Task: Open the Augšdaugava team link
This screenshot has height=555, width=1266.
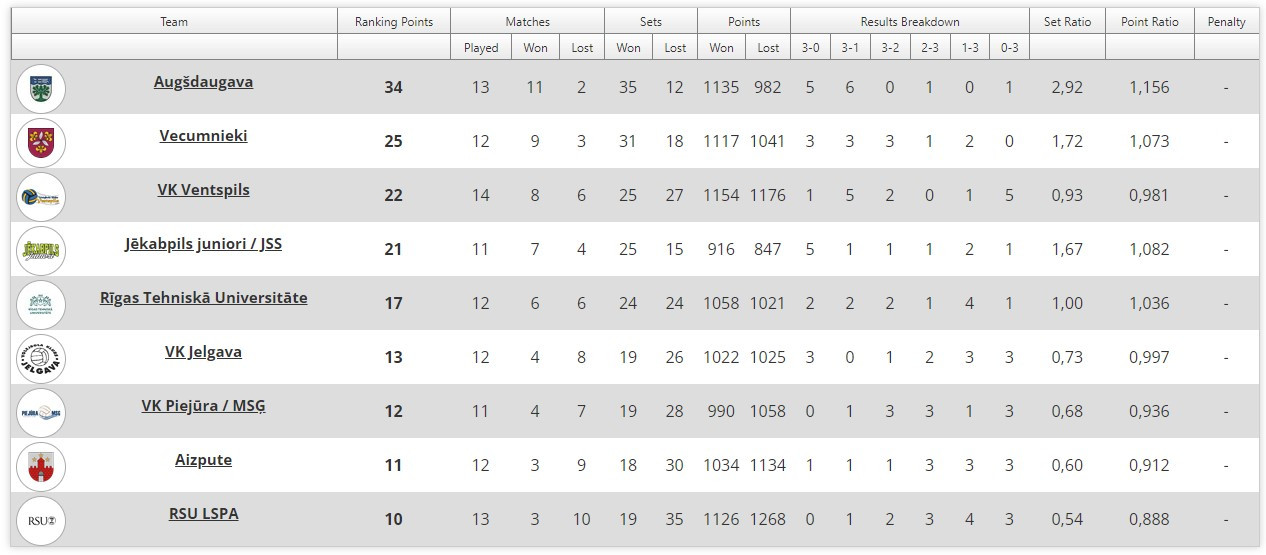Action: coord(203,82)
